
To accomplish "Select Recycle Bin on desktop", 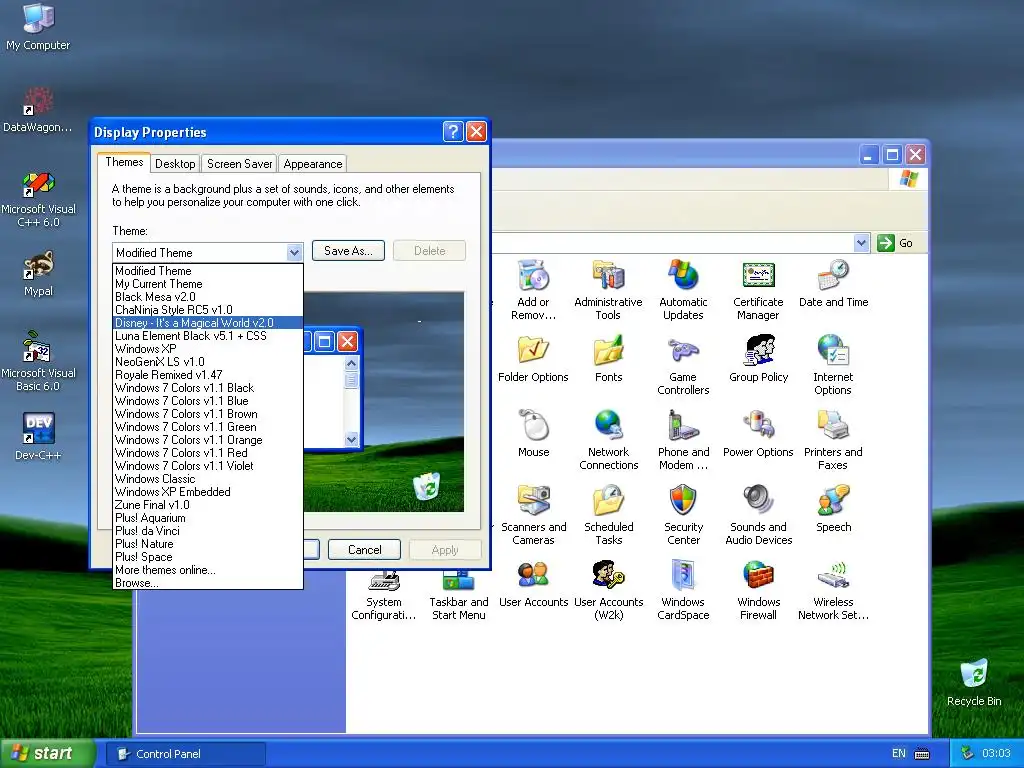I will point(974,682).
